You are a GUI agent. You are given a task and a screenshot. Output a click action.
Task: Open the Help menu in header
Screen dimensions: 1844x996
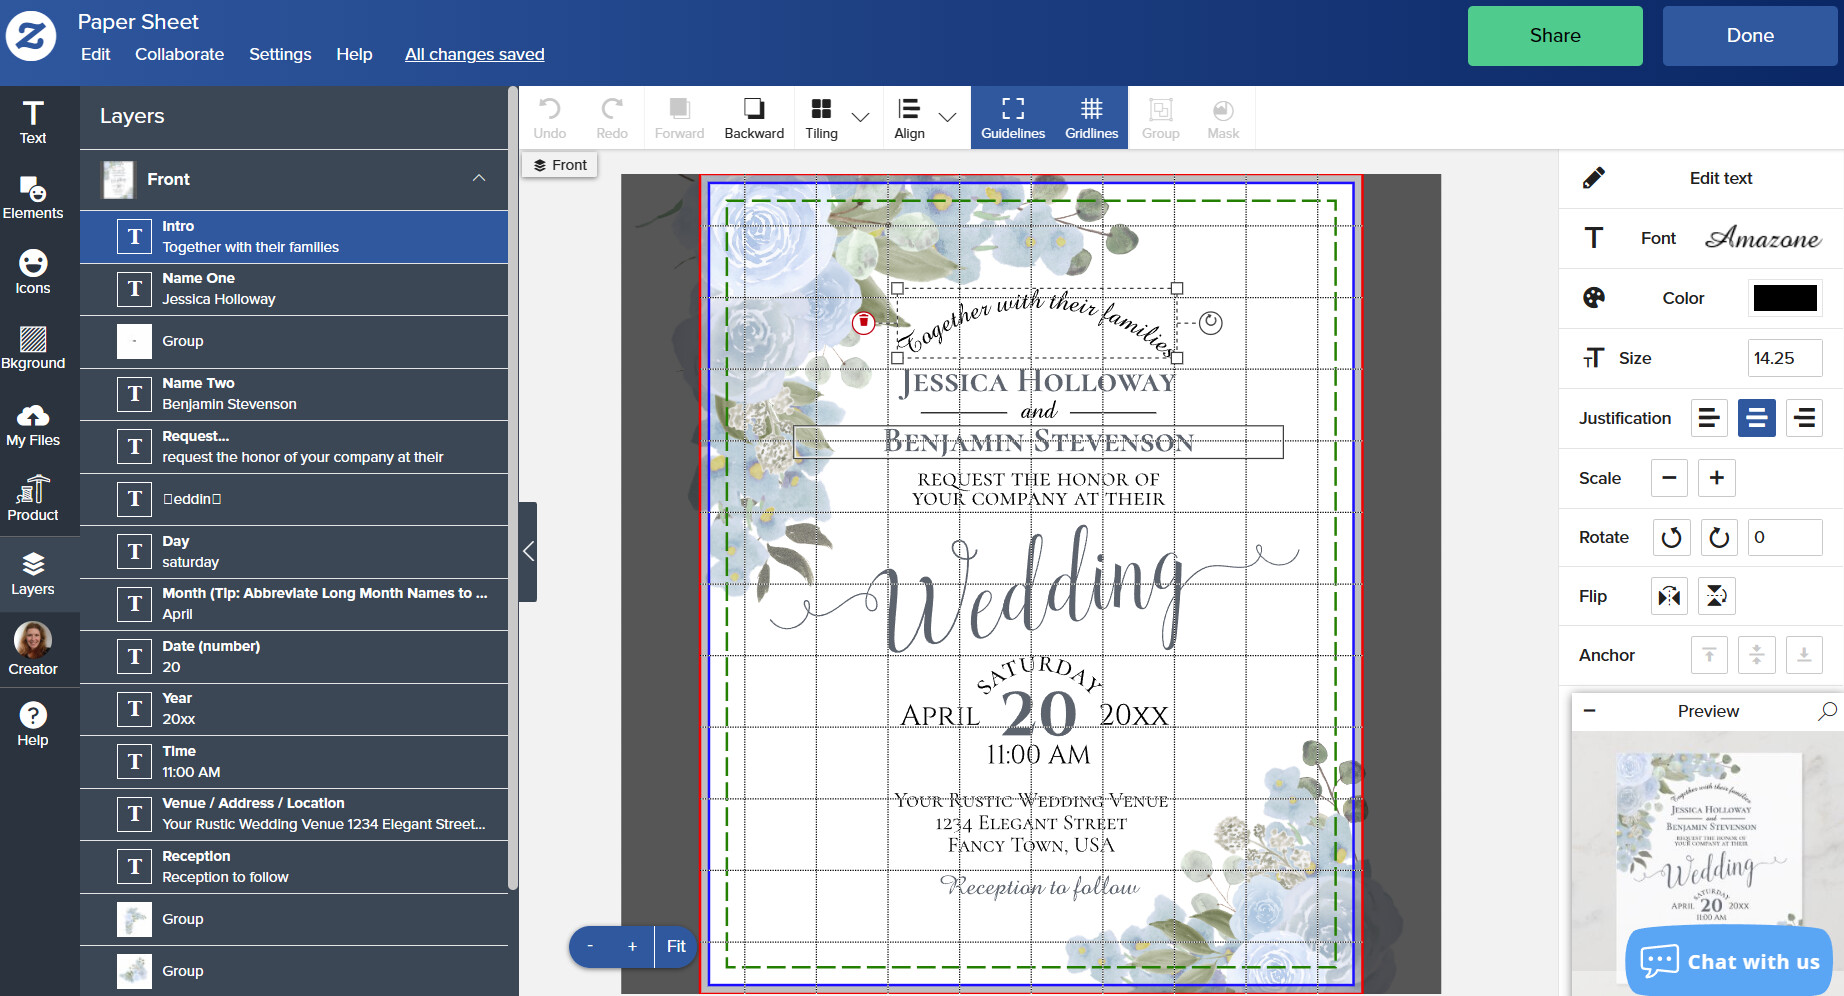[354, 54]
